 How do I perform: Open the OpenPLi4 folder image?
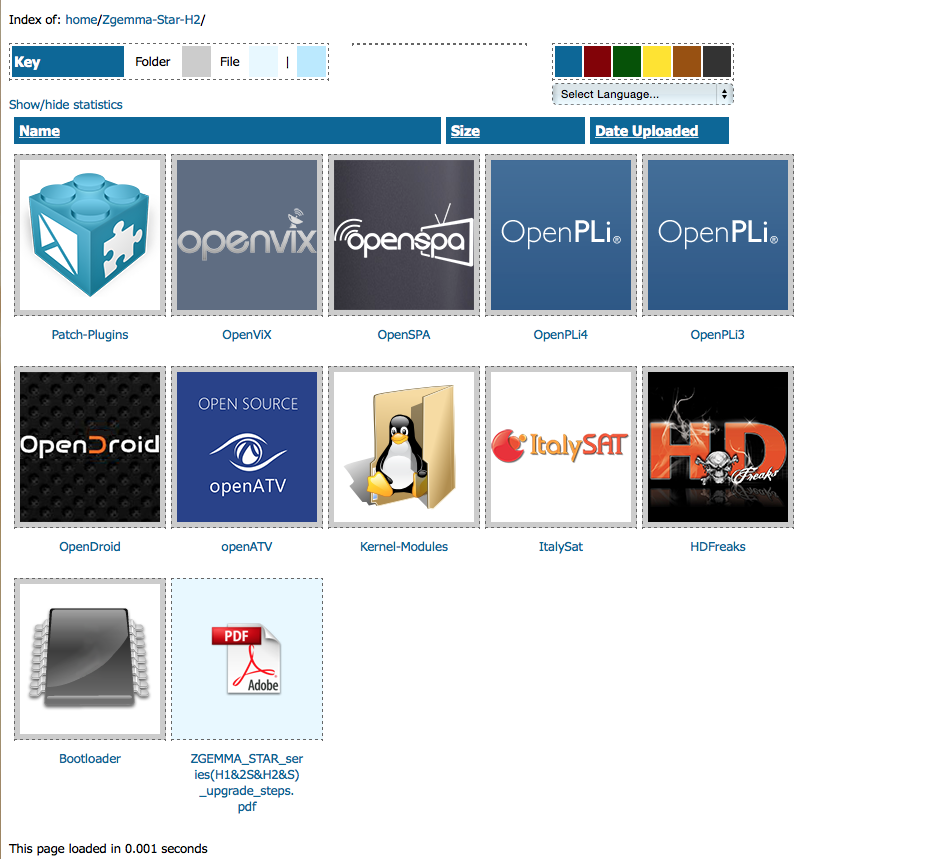[x=561, y=235]
